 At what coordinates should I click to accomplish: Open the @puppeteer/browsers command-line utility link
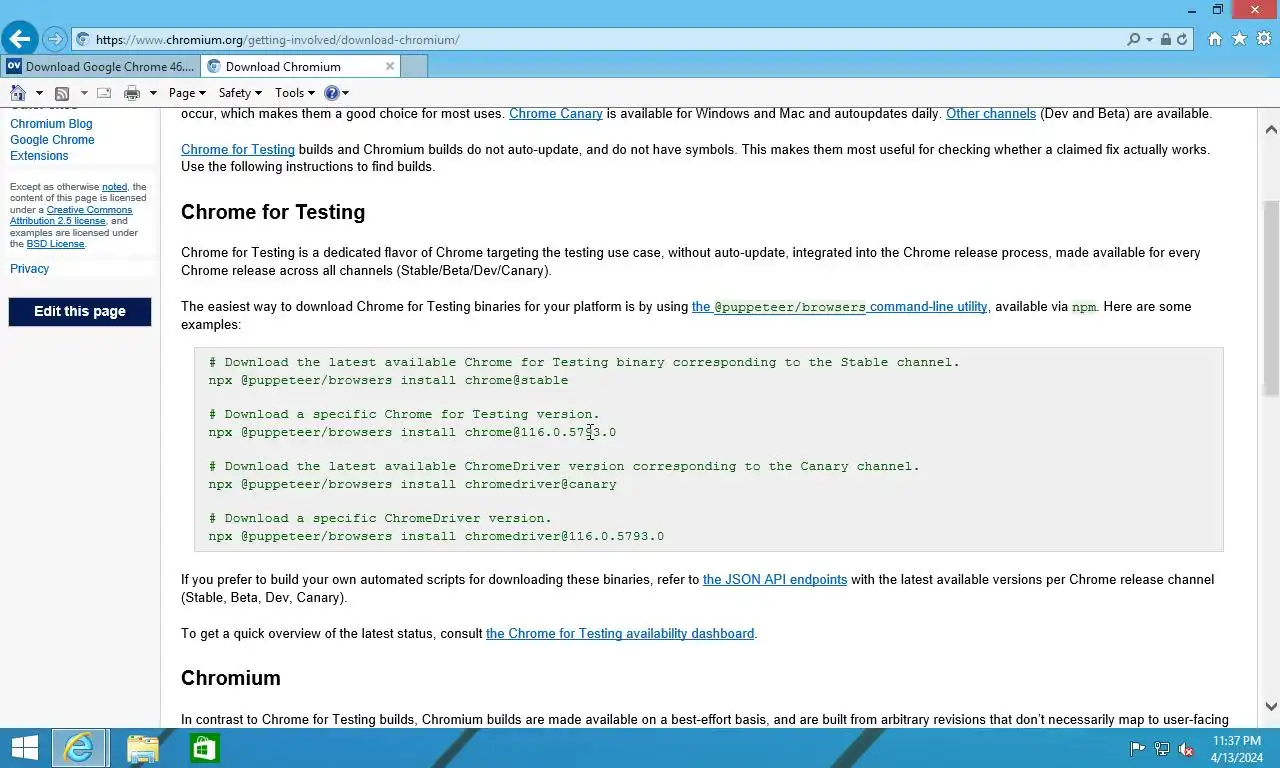tap(839, 307)
